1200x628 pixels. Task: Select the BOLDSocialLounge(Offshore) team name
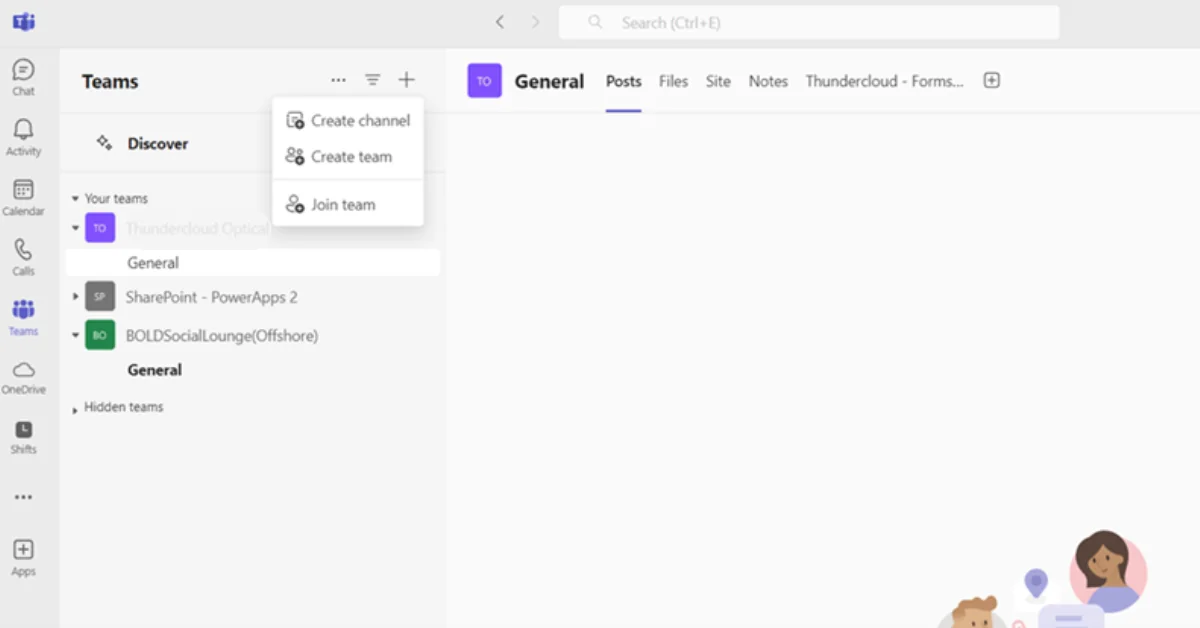click(x=222, y=336)
